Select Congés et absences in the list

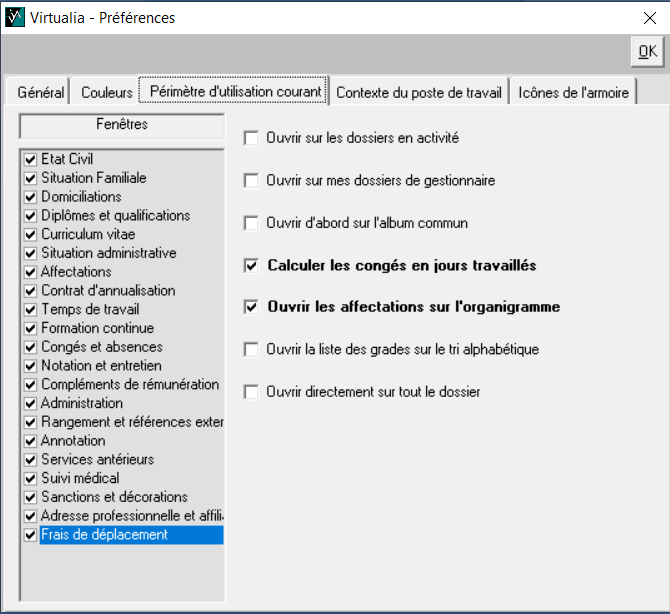coord(99,347)
